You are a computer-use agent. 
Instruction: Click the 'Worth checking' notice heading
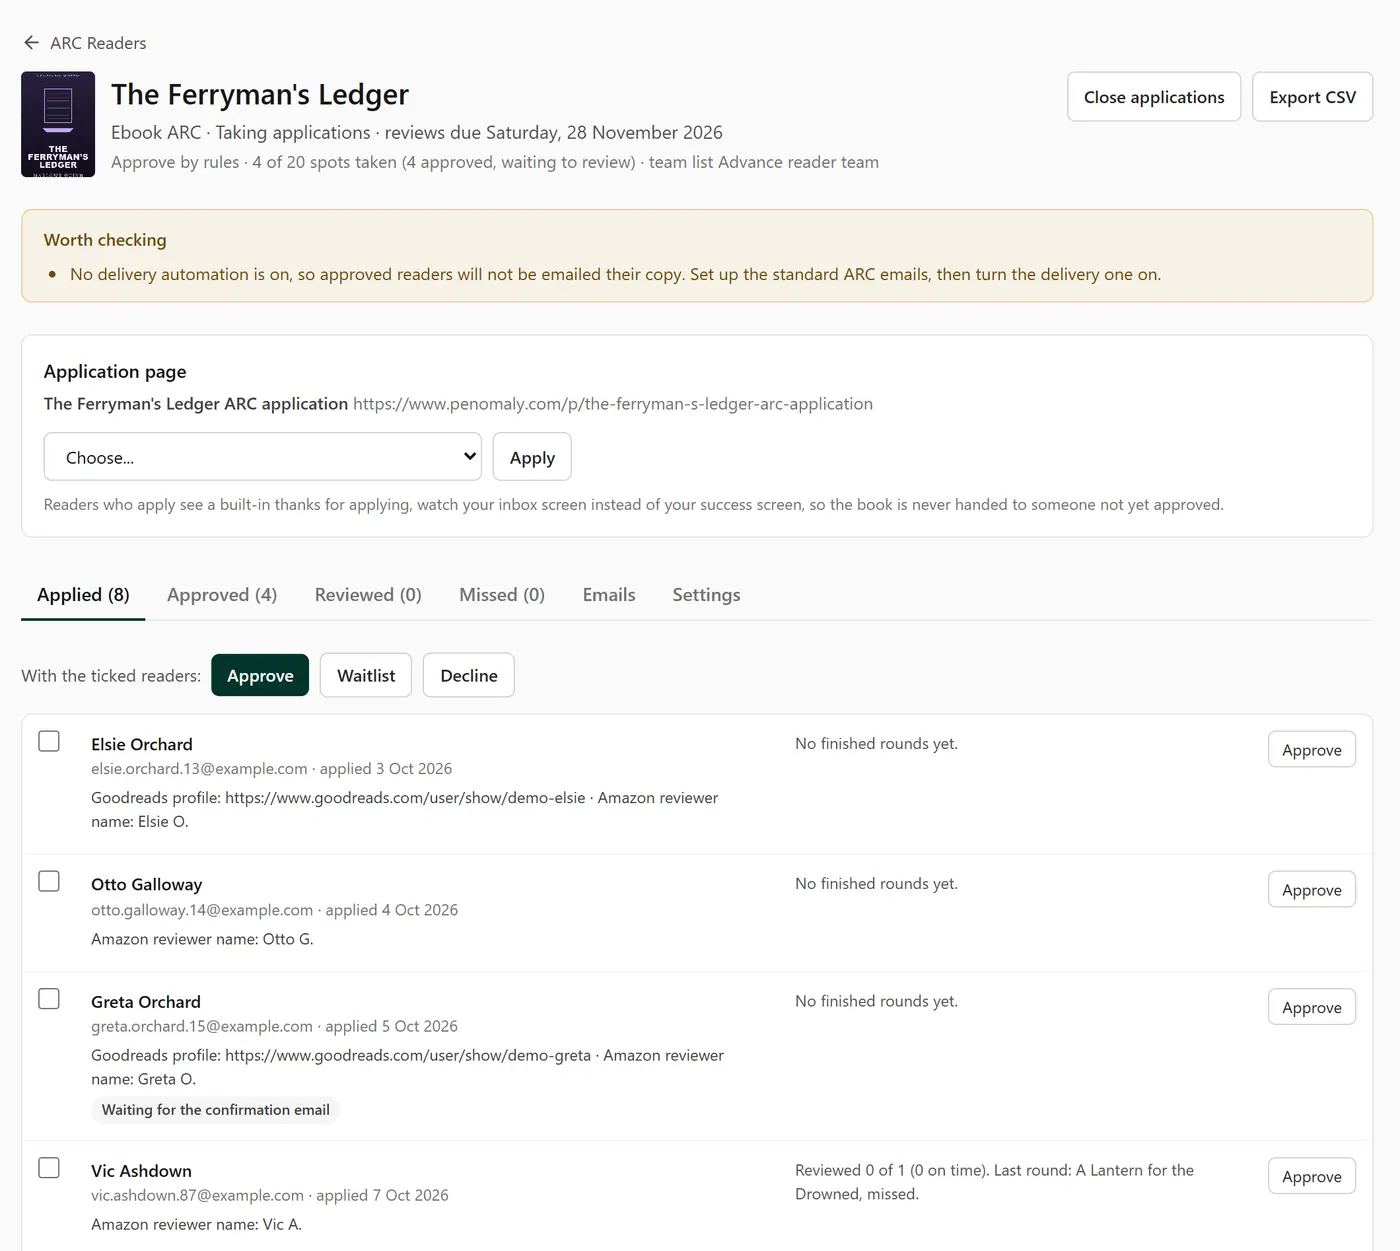coord(105,240)
